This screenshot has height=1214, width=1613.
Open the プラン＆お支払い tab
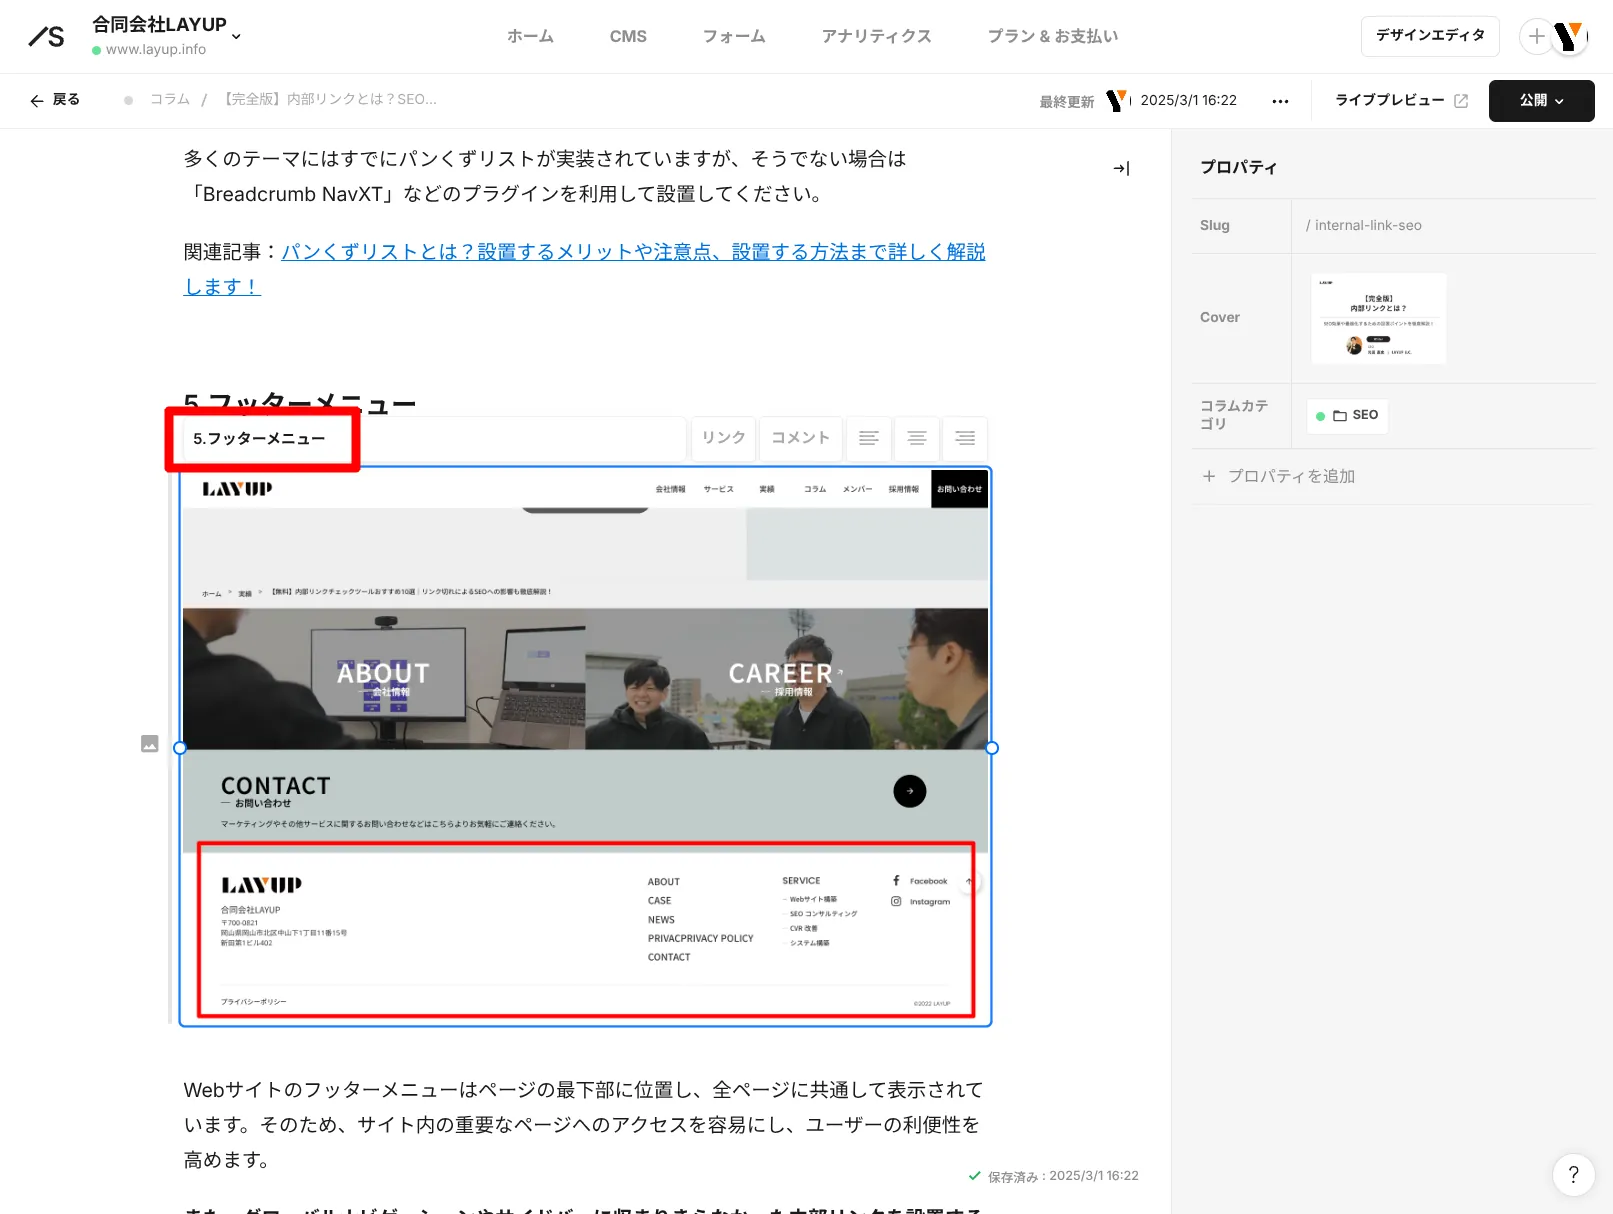[1053, 36]
